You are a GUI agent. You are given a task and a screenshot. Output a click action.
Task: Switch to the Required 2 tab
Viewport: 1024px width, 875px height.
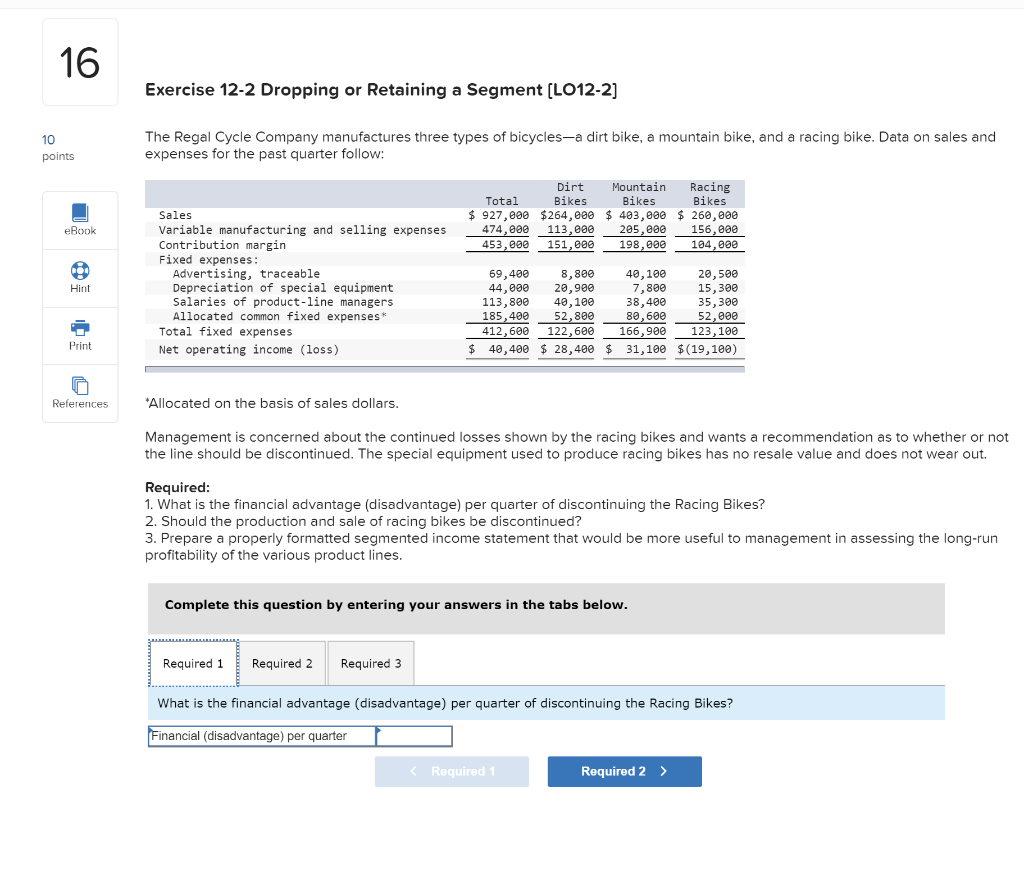pos(282,663)
